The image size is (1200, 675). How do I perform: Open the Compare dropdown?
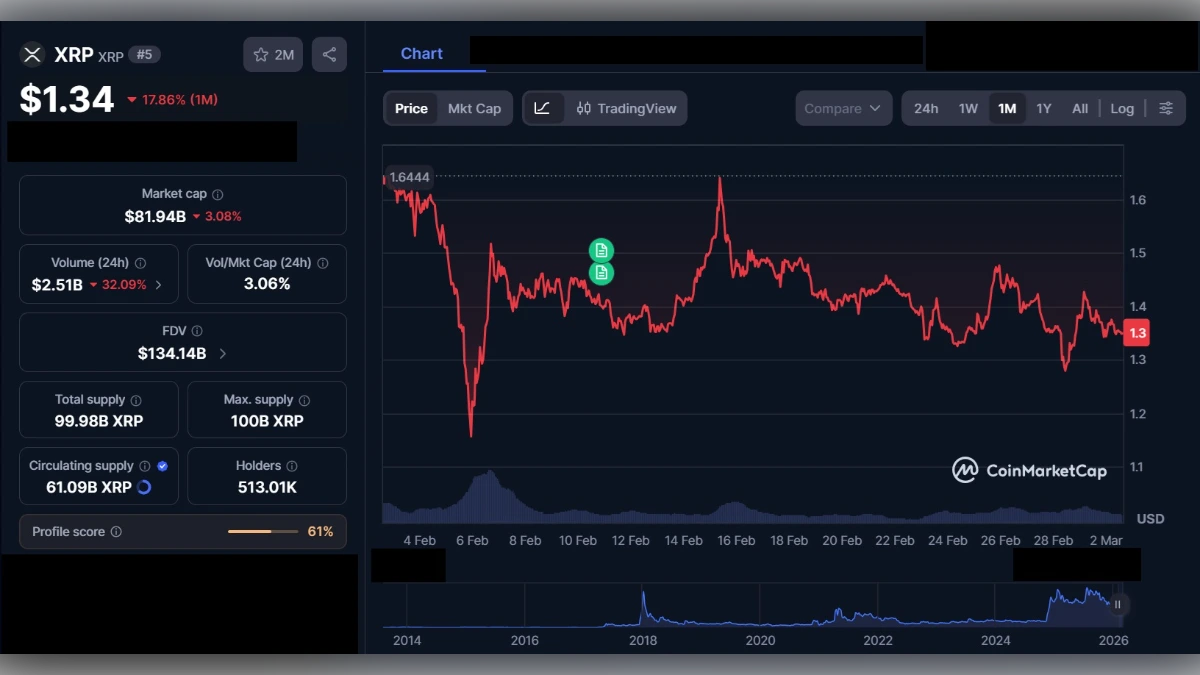(x=843, y=108)
